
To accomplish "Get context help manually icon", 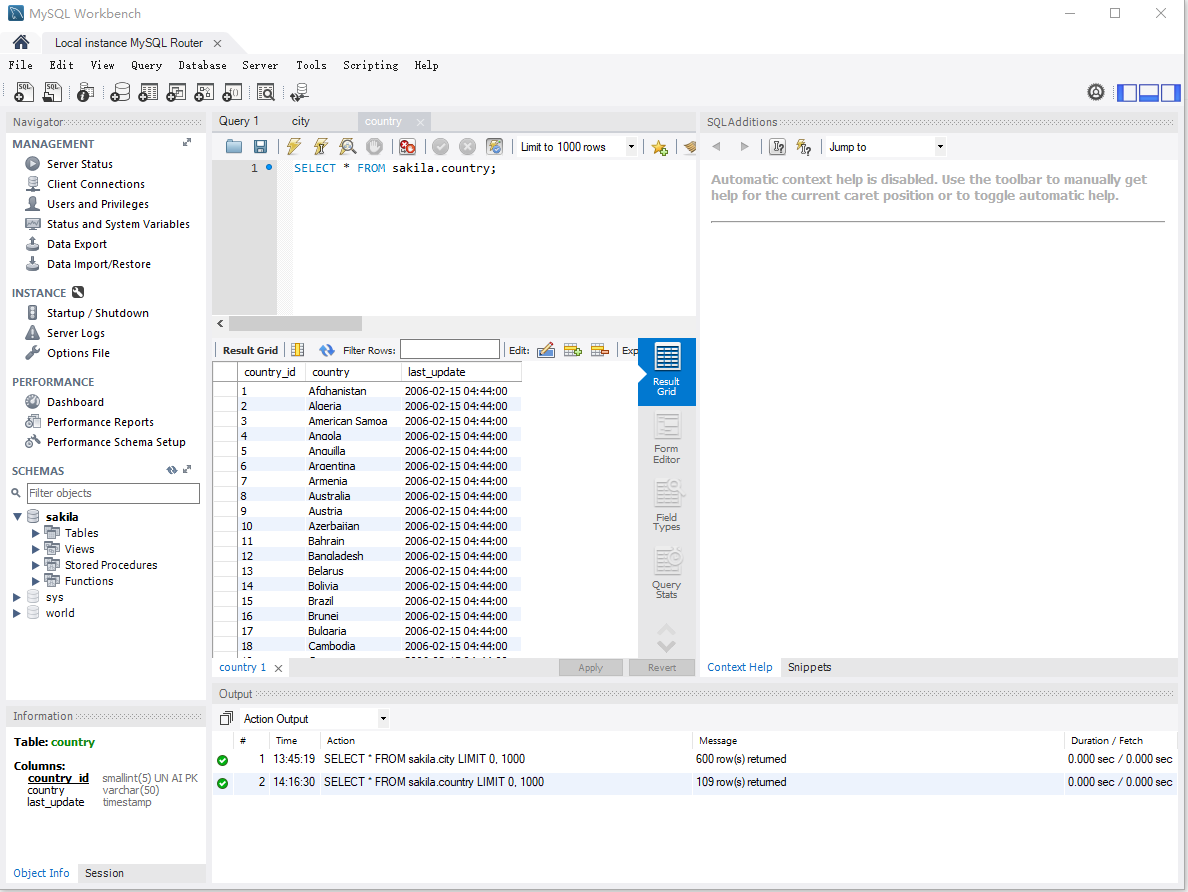I will coord(777,147).
